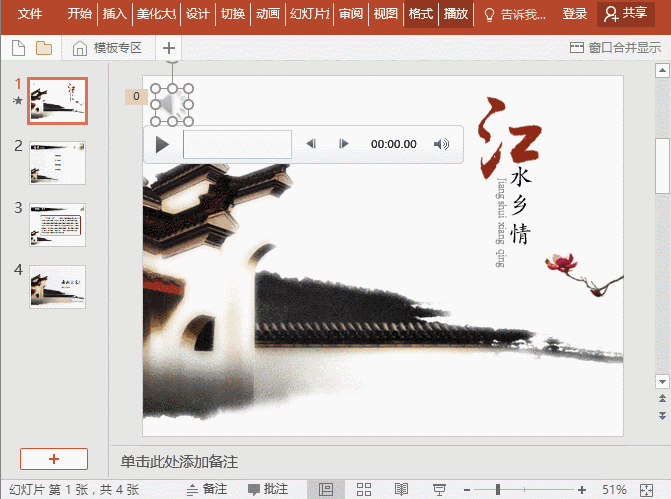Select slide 4 thumbnail
671x499 pixels.
tap(57, 287)
